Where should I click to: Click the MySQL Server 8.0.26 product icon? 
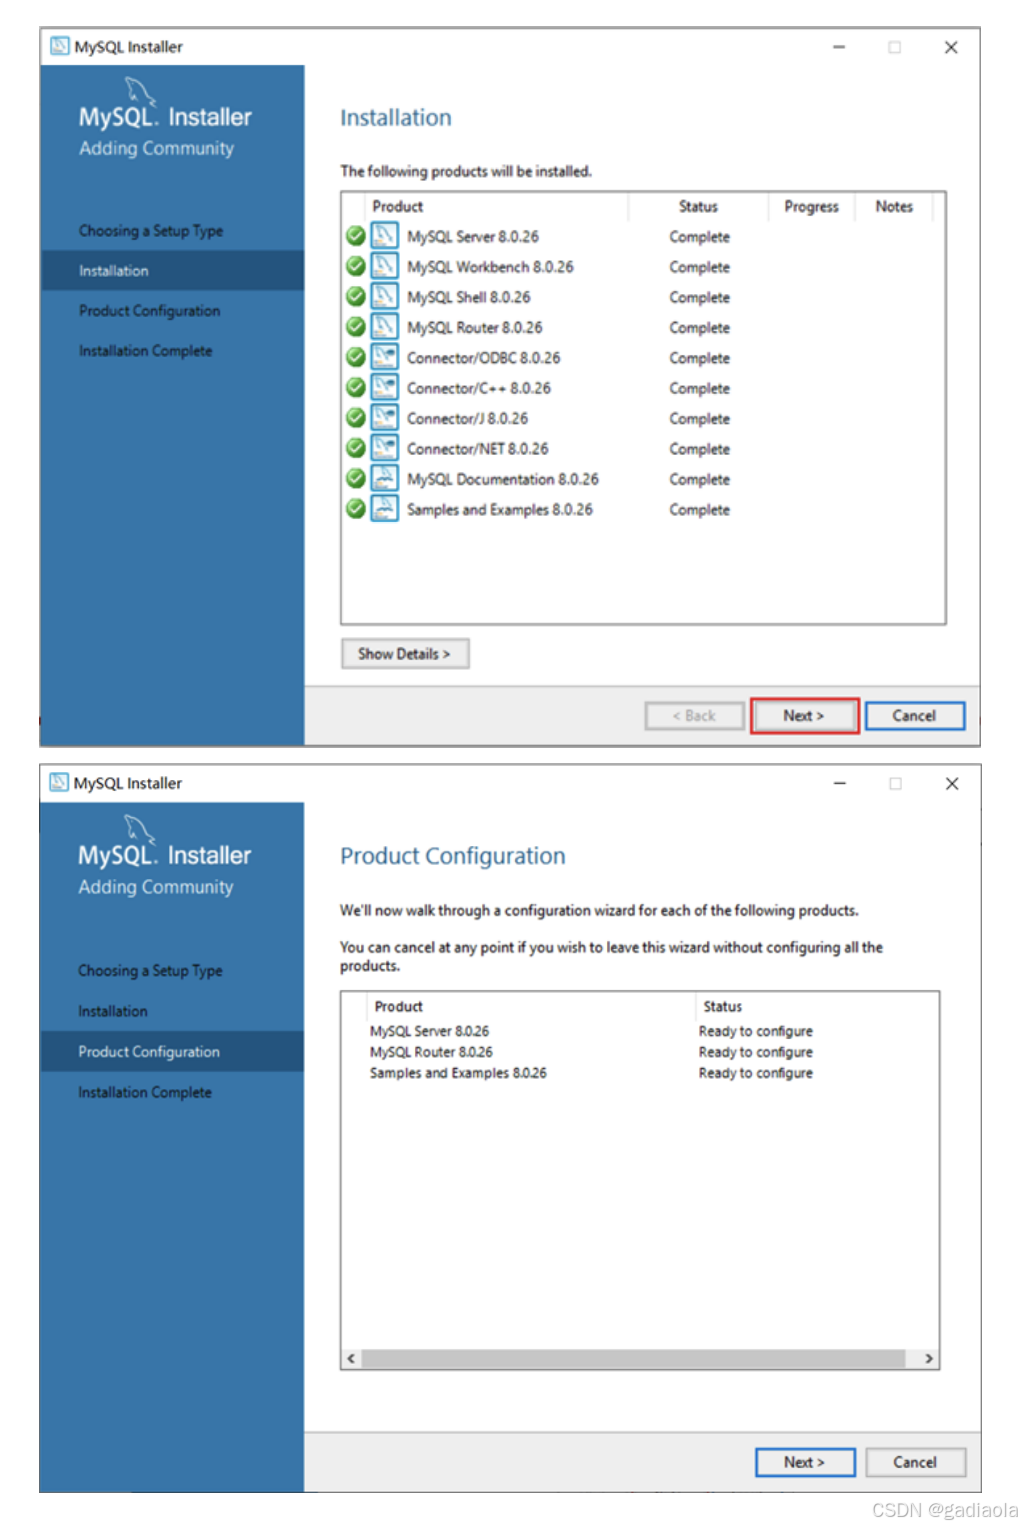(384, 236)
